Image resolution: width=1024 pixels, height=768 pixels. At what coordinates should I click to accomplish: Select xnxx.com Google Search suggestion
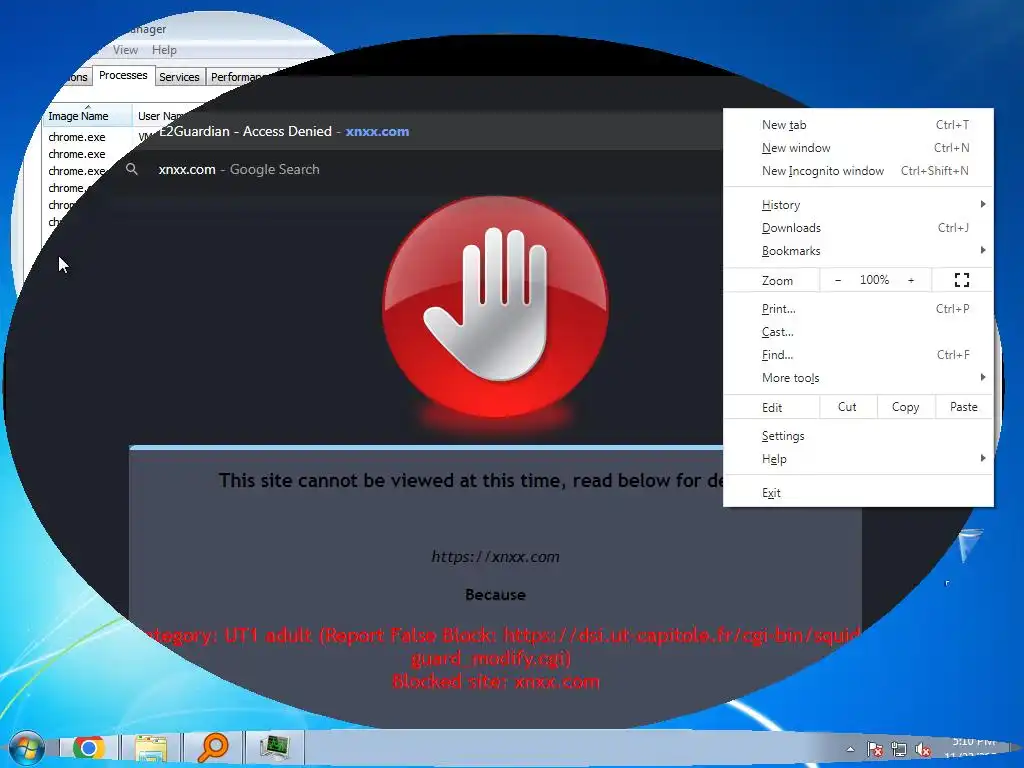[x=418, y=169]
